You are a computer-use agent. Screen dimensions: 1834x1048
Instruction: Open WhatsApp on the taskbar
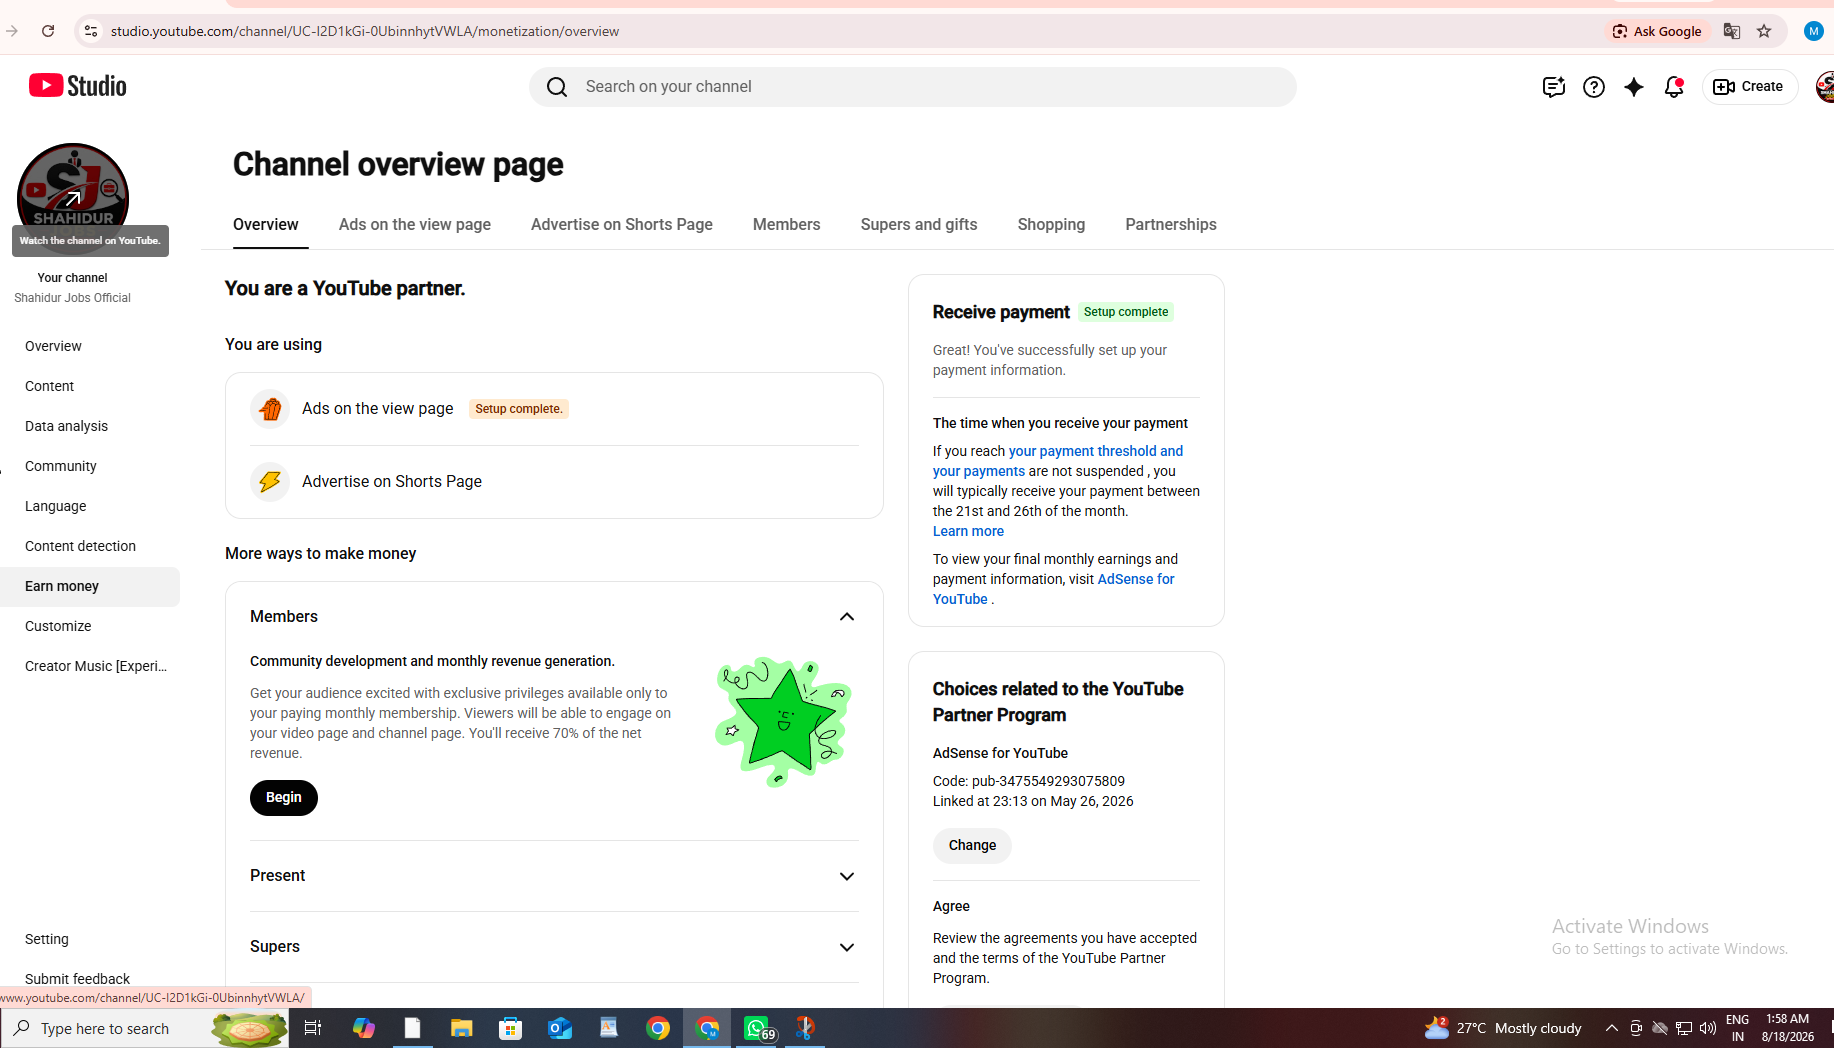pos(757,1028)
